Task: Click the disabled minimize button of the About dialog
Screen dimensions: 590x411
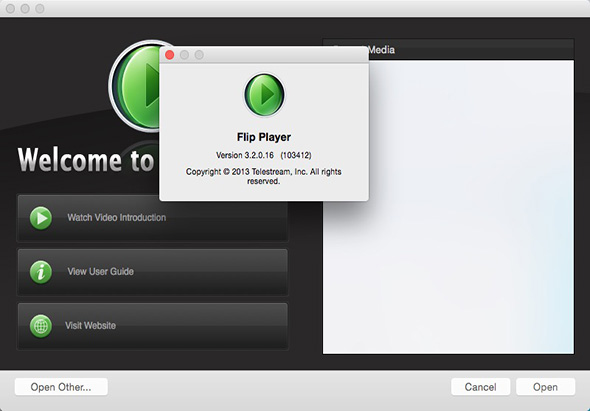Action: click(x=184, y=55)
